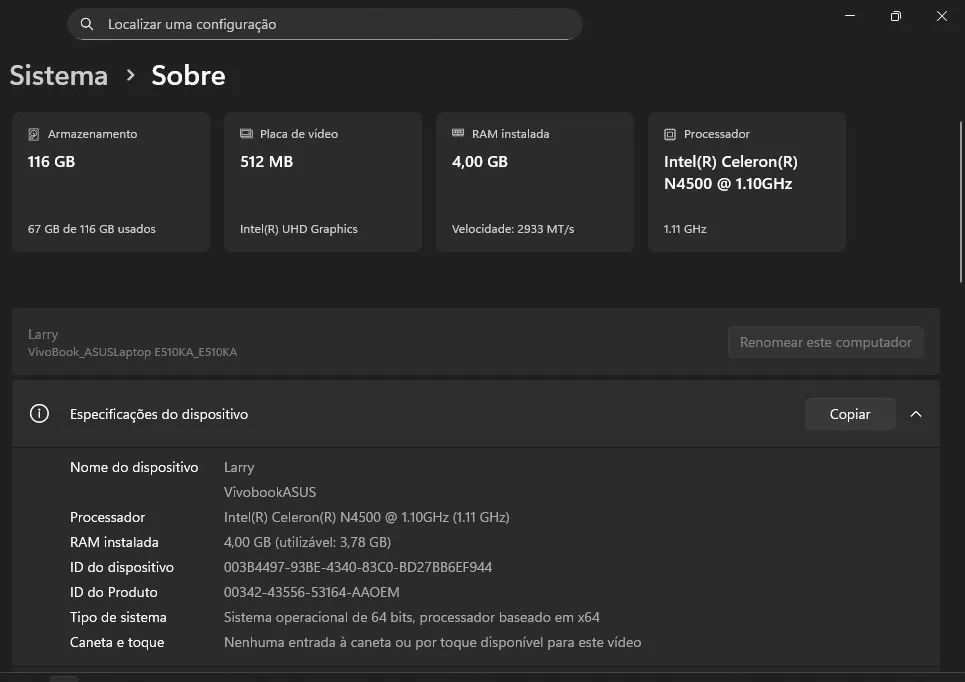Copy device specifications with Copiar button
This screenshot has width=965, height=682.
[x=850, y=414]
